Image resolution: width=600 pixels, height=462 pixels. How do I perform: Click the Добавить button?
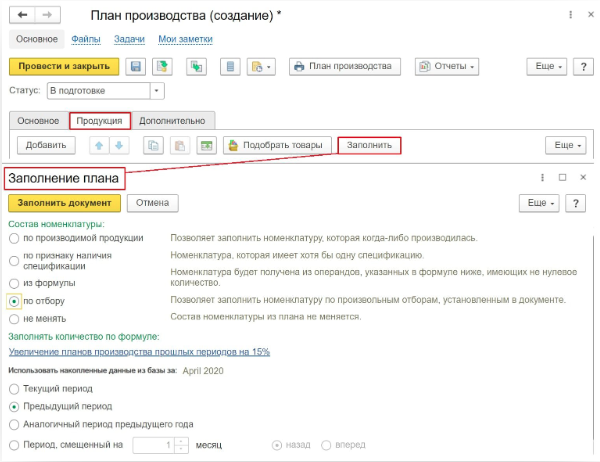(x=46, y=145)
